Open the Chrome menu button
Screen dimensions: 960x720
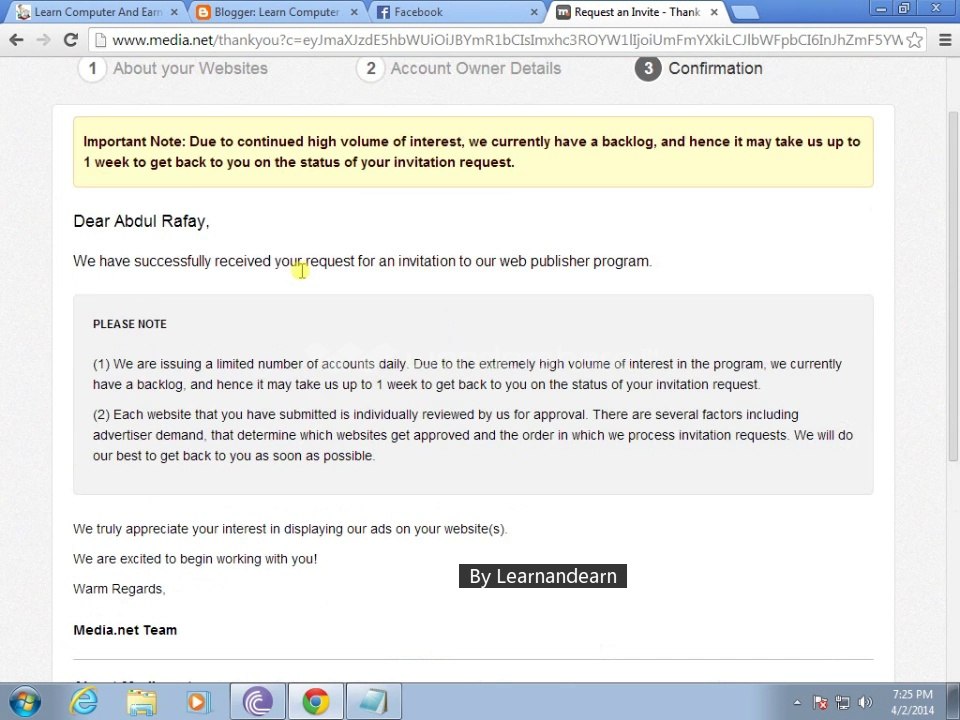pyautogui.click(x=945, y=40)
